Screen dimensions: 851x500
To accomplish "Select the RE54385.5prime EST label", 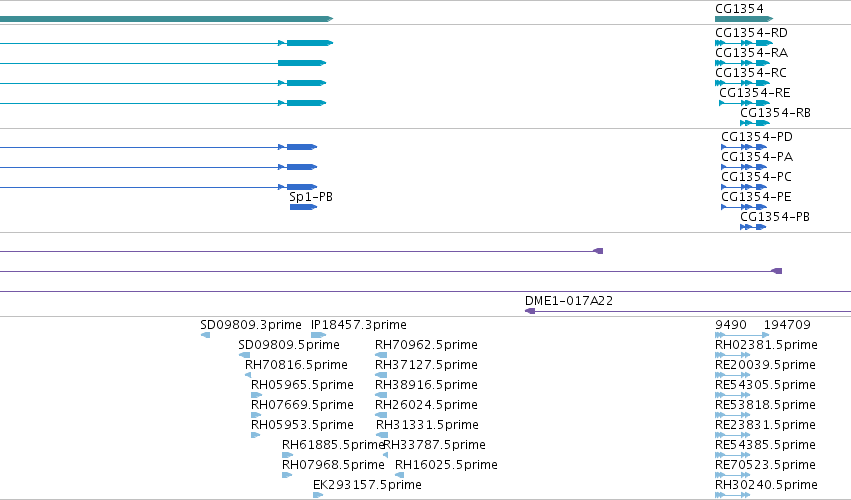I will click(x=765, y=445).
